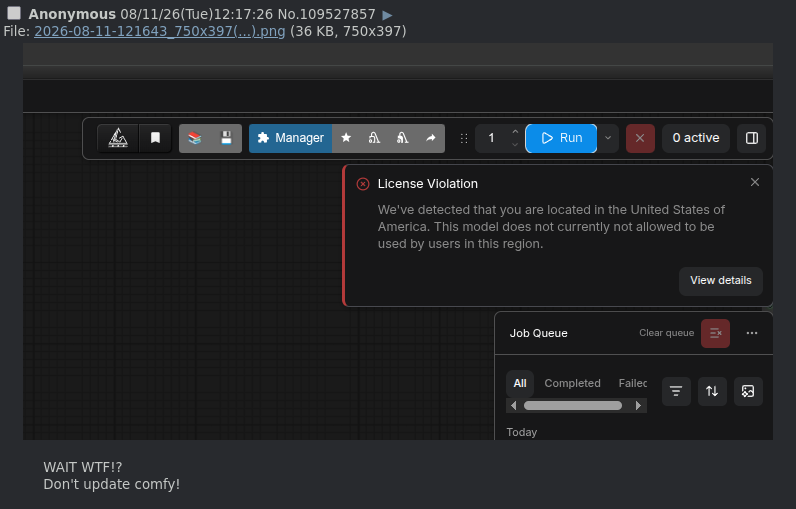Click the ComfyUI logo icon in toolbar
Image resolution: width=796 pixels, height=509 pixels.
point(118,138)
